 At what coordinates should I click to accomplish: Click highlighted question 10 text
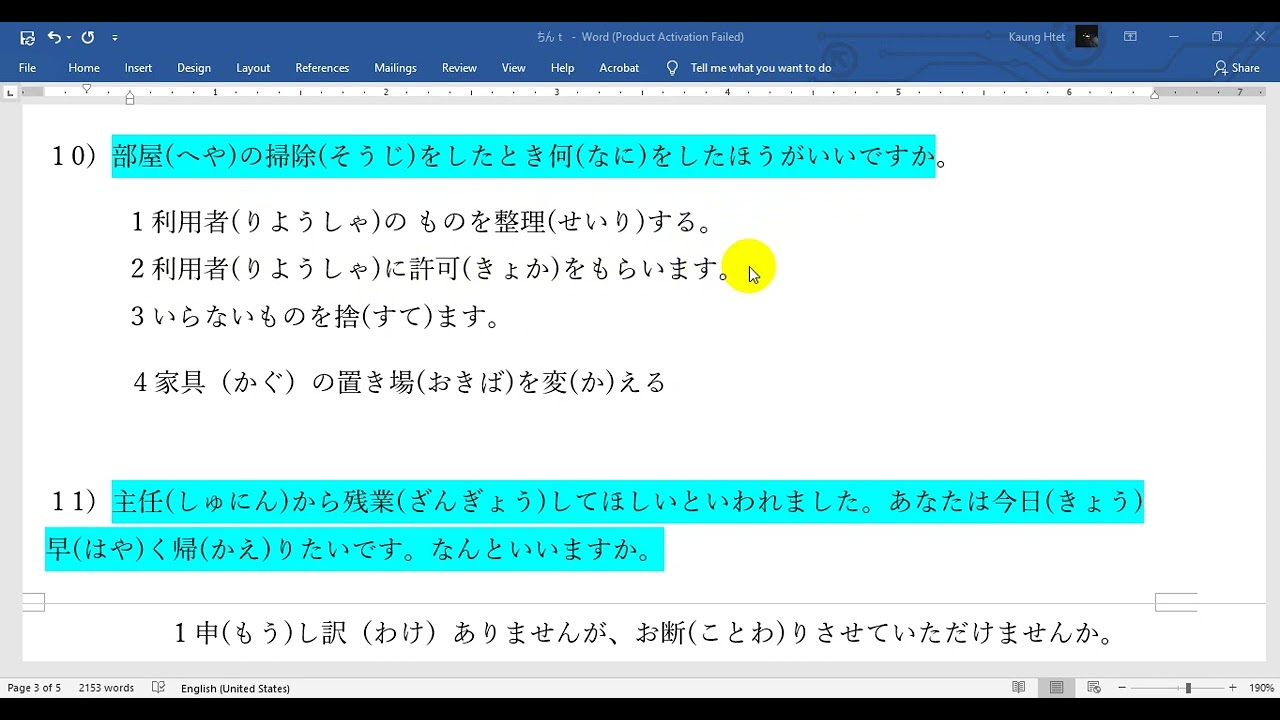[523, 157]
